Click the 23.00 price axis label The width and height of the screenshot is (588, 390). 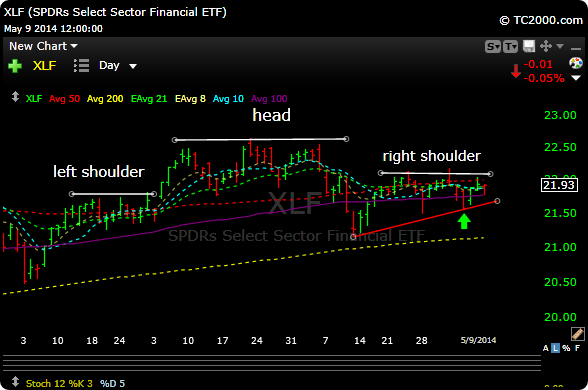560,115
